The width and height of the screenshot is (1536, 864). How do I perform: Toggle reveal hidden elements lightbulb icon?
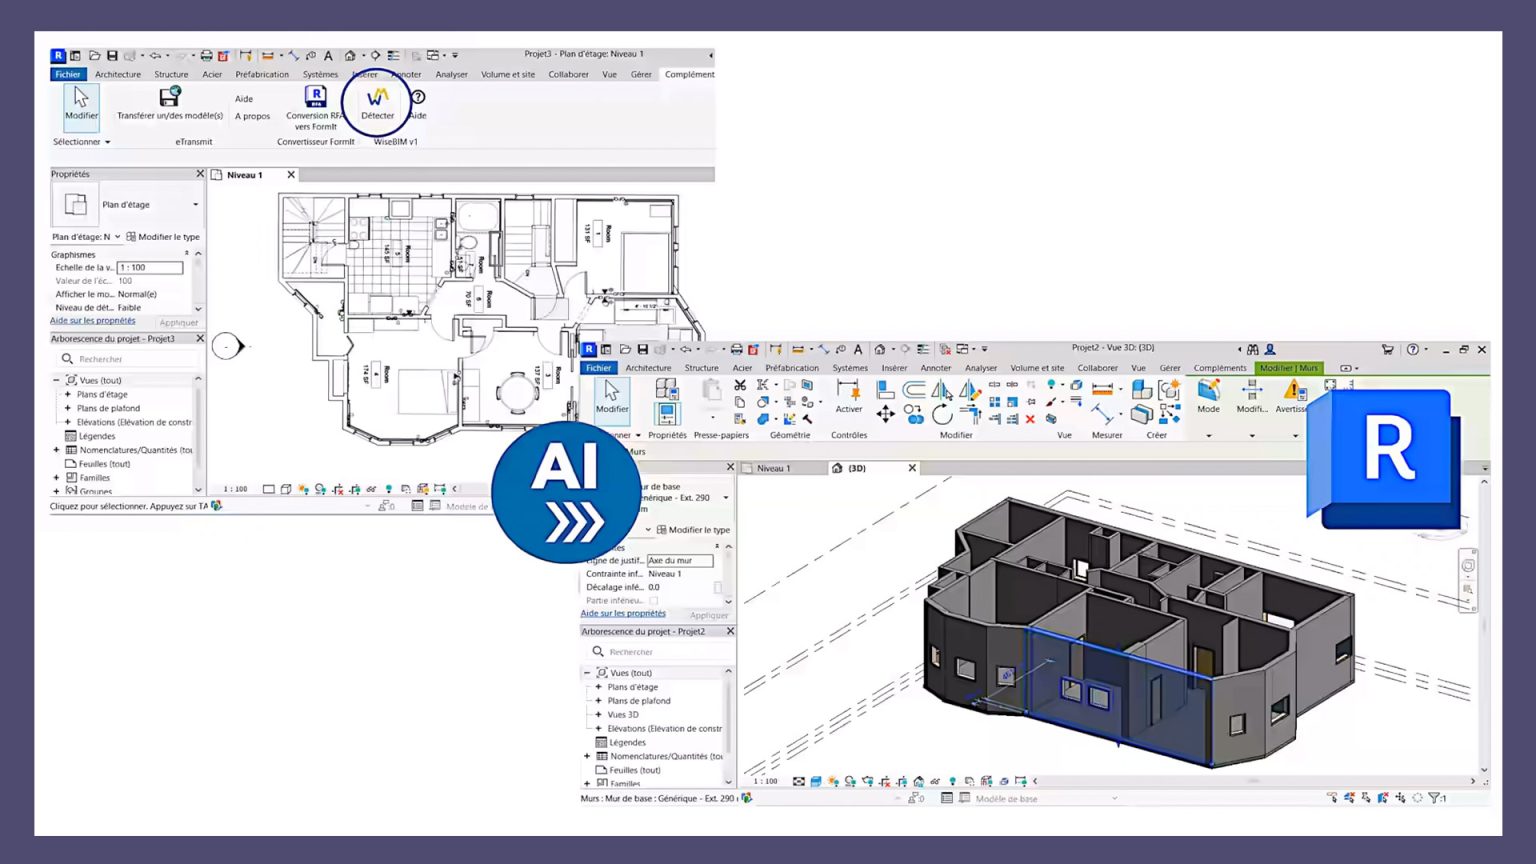(x=953, y=780)
